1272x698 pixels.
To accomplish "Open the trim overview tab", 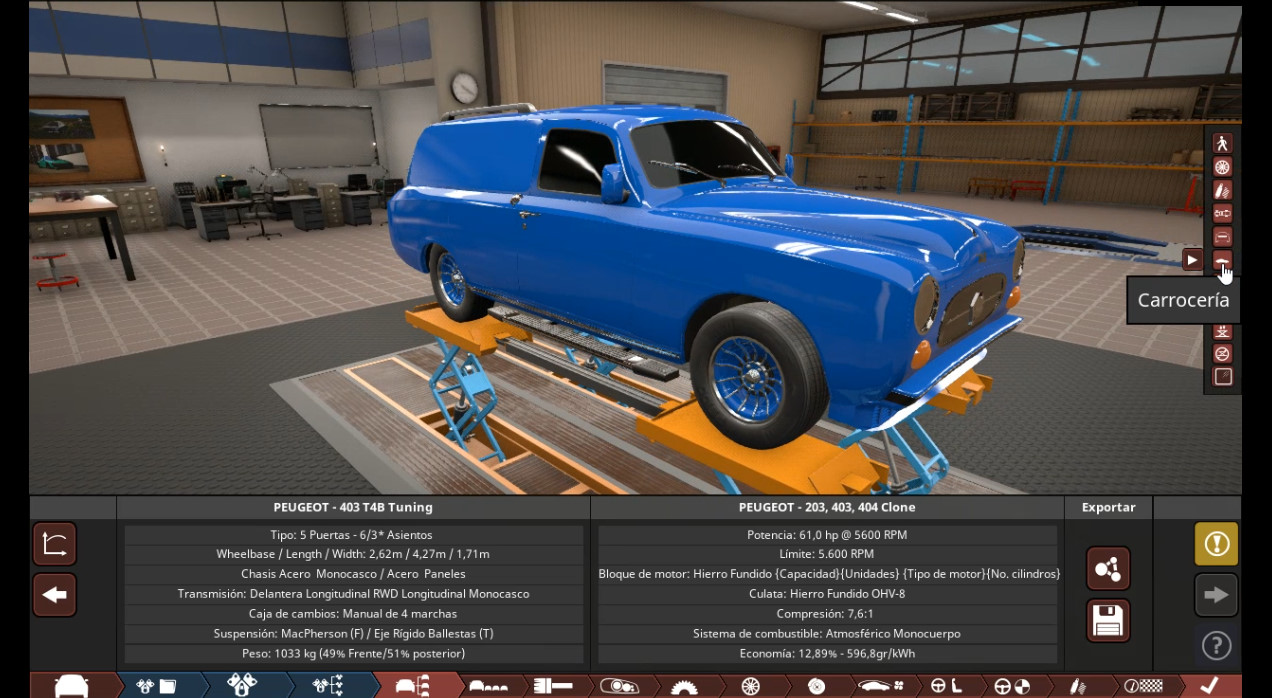I will coord(413,685).
